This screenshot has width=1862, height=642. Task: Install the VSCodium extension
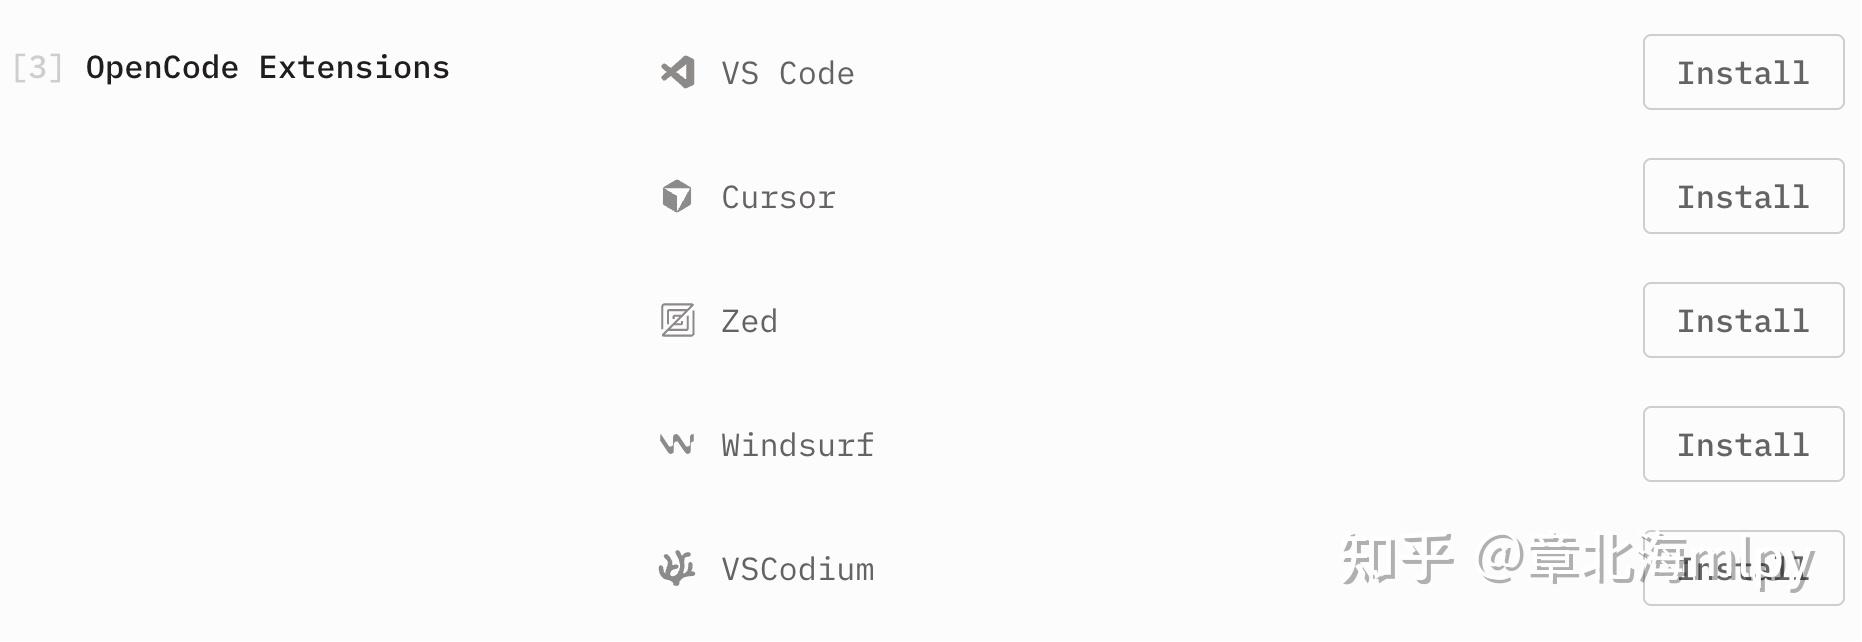click(1743, 568)
